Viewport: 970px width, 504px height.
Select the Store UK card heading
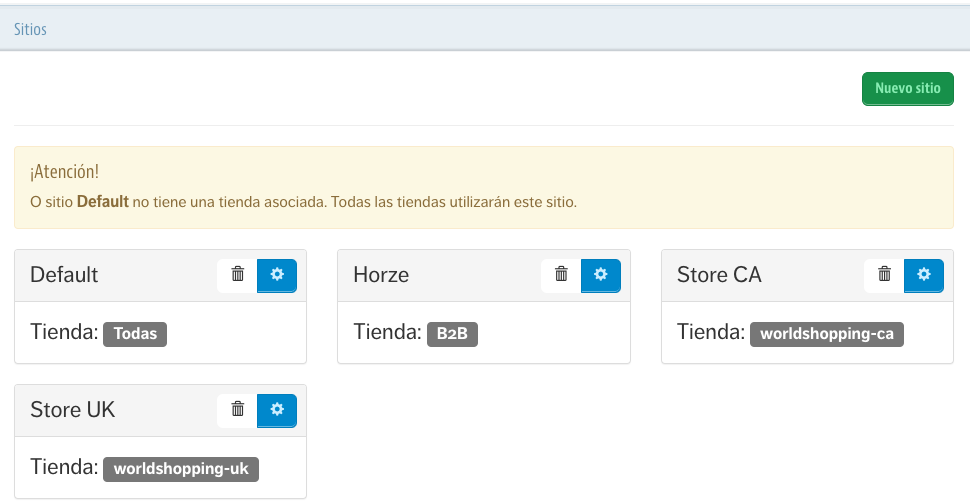73,410
